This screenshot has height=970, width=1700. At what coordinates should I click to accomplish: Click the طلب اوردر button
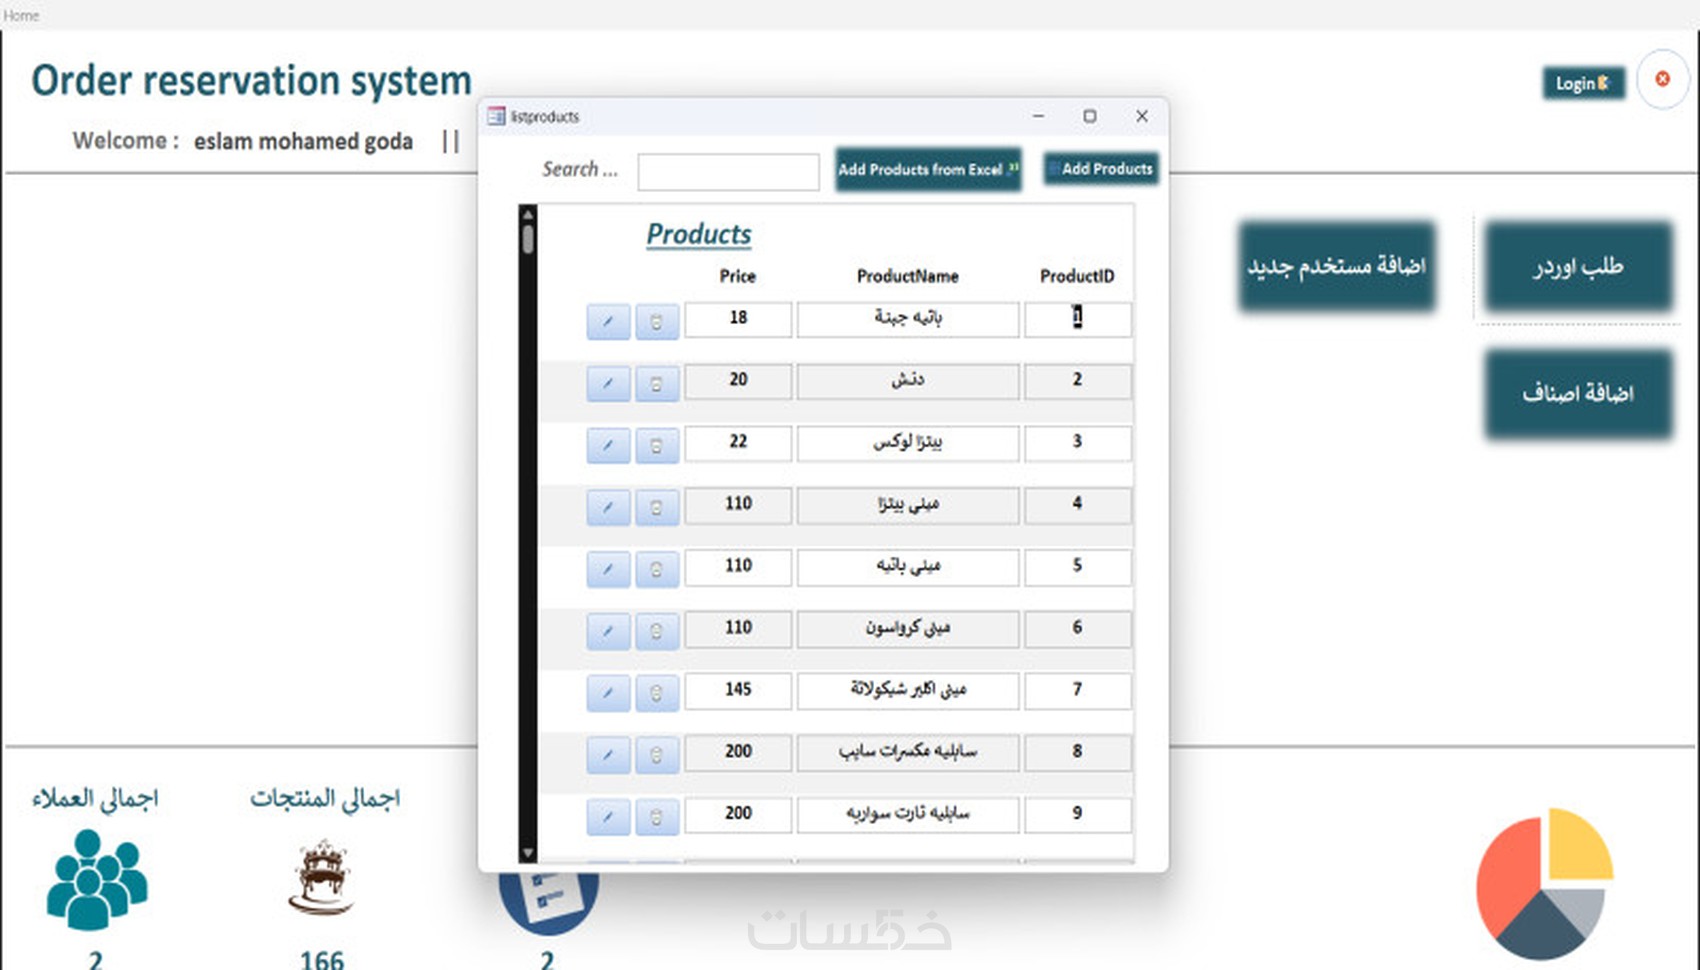1578,266
